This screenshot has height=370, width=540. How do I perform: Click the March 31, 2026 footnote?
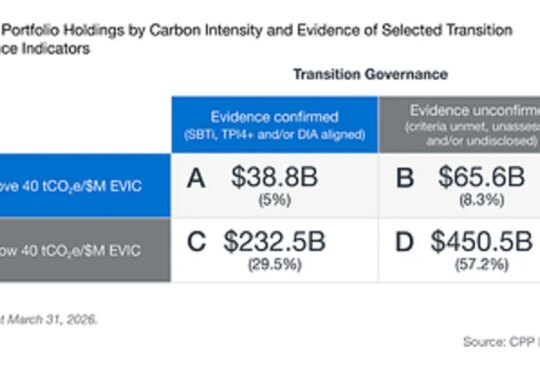pos(49,319)
